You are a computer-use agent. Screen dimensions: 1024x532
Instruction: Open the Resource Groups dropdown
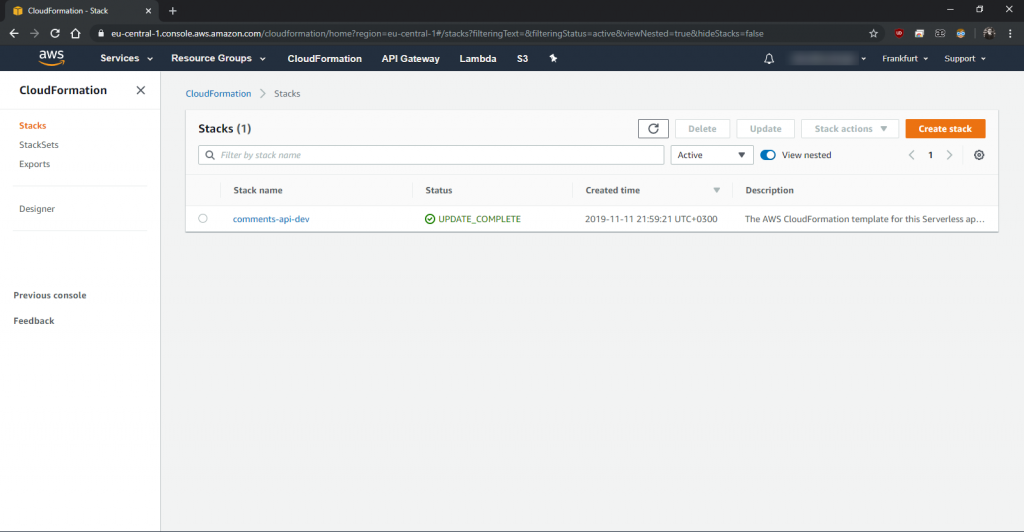(x=218, y=58)
